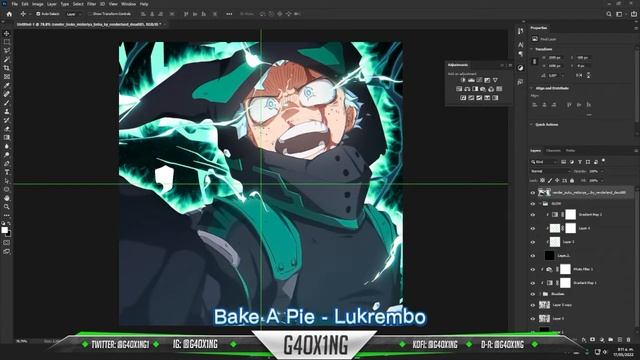This screenshot has width=640, height=360.
Task: Select the Zoom tool
Action: (x=7, y=207)
